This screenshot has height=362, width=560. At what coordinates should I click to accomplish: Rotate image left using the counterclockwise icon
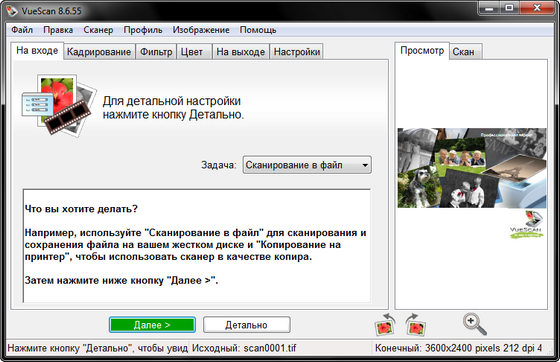[385, 325]
